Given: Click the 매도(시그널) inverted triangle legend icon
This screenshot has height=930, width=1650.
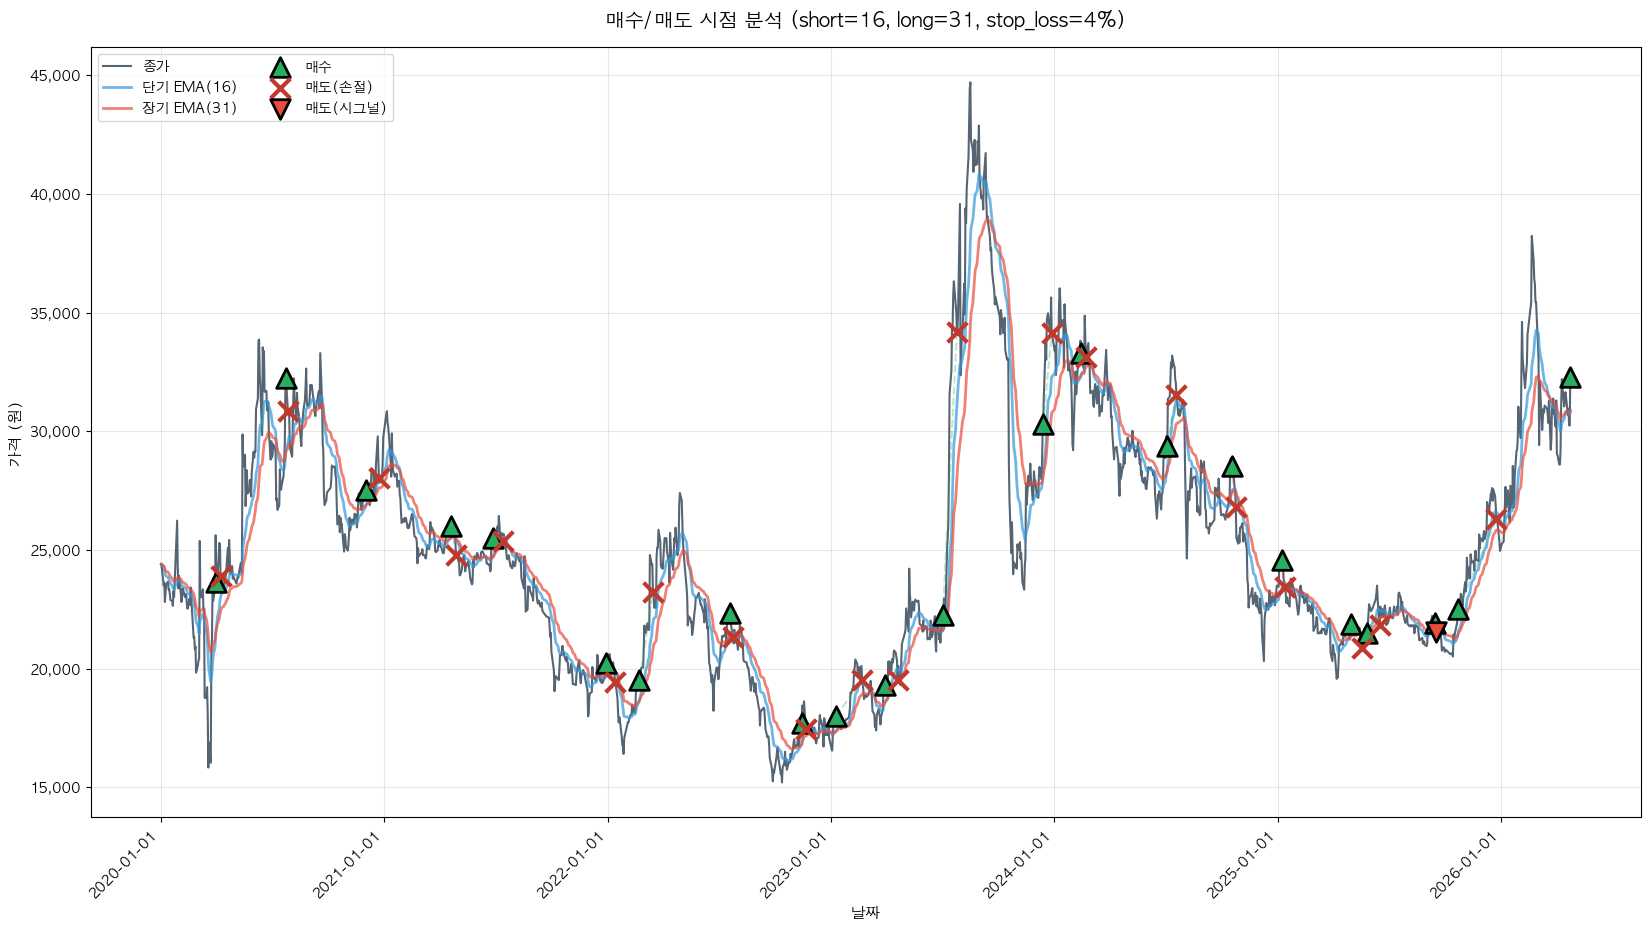Looking at the screenshot, I should pos(280,108).
